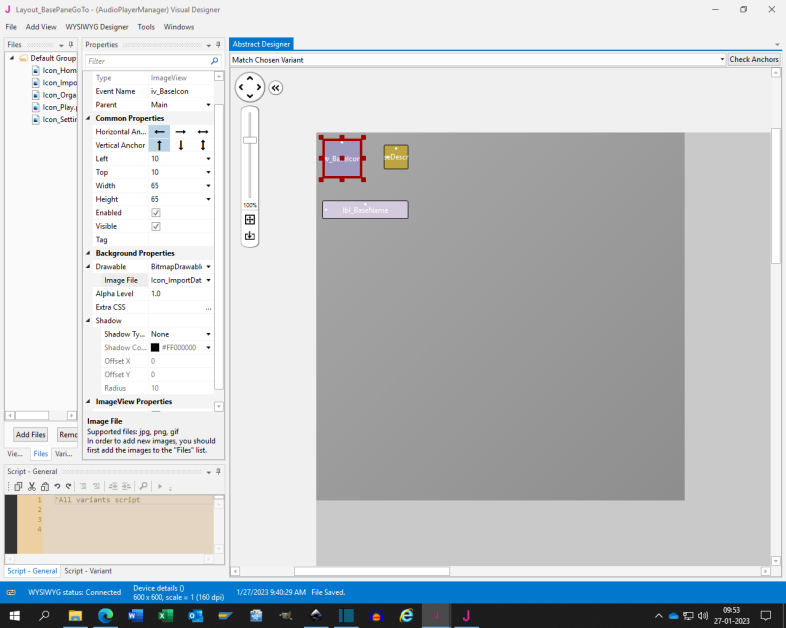The width and height of the screenshot is (786, 628).
Task: Open the Image File dropdown
Action: (x=209, y=280)
